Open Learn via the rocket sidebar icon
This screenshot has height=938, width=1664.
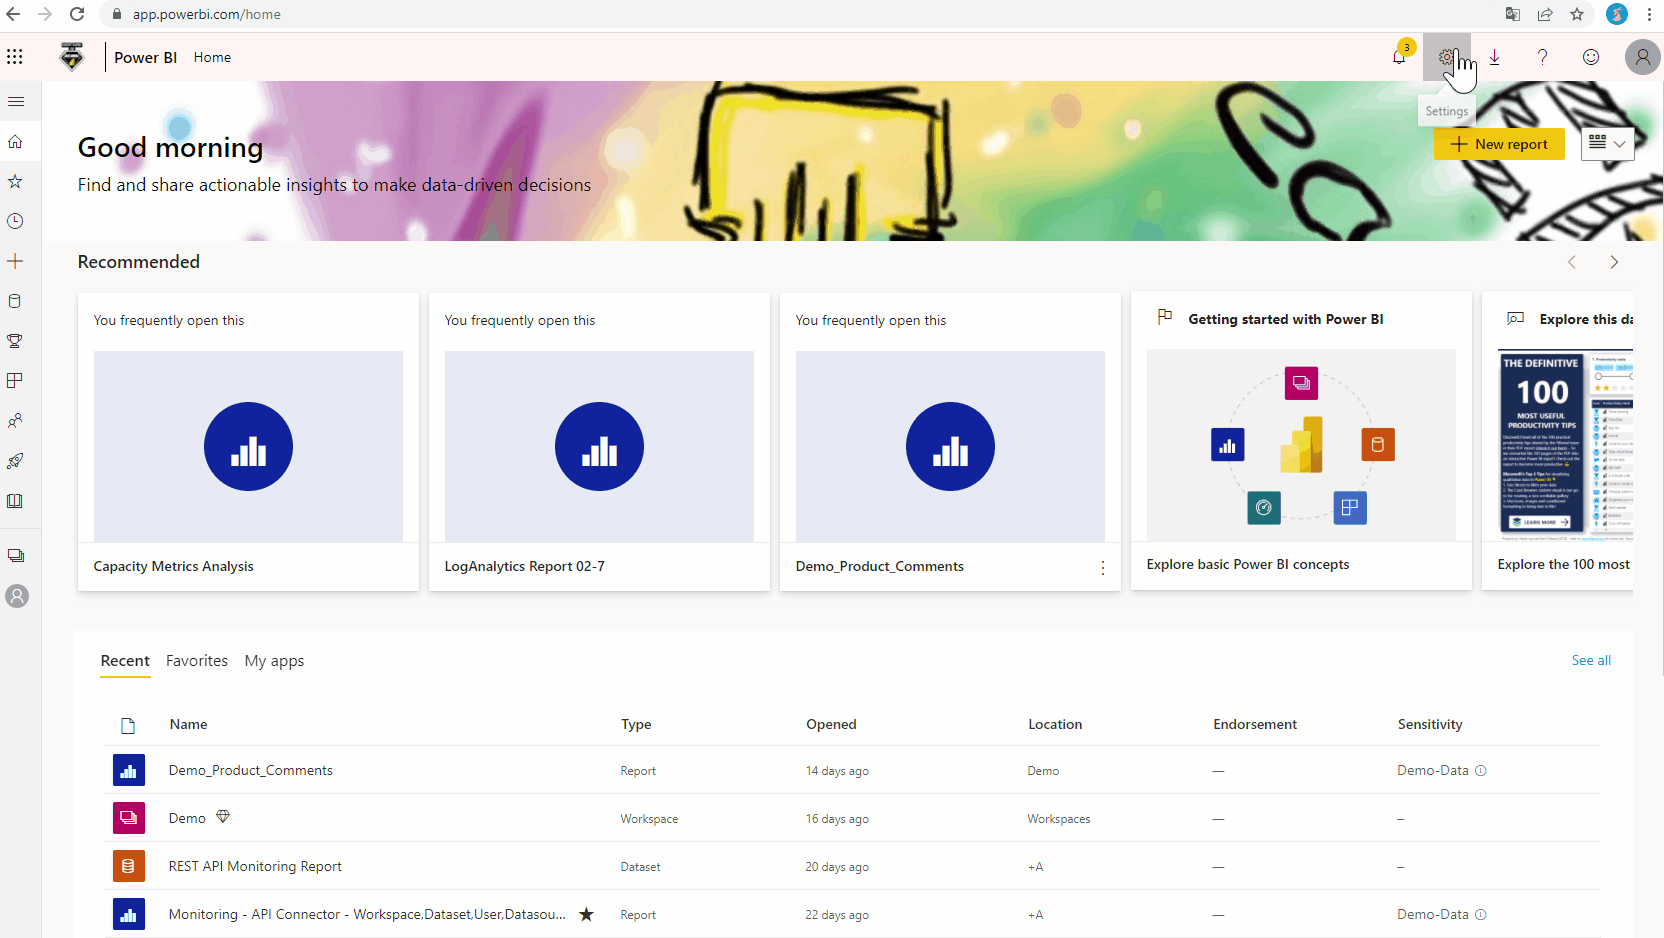click(x=15, y=461)
